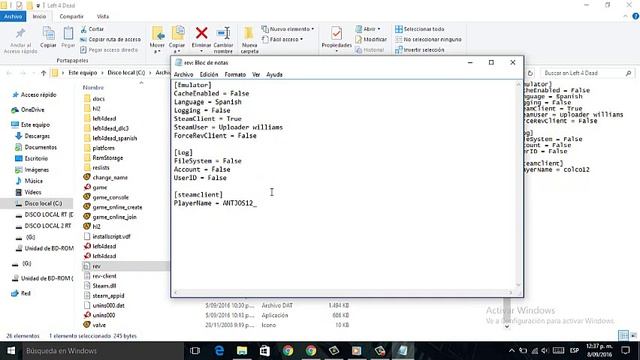Open Windows Store from the taskbar
This screenshot has height=360, width=640.
pos(264,351)
